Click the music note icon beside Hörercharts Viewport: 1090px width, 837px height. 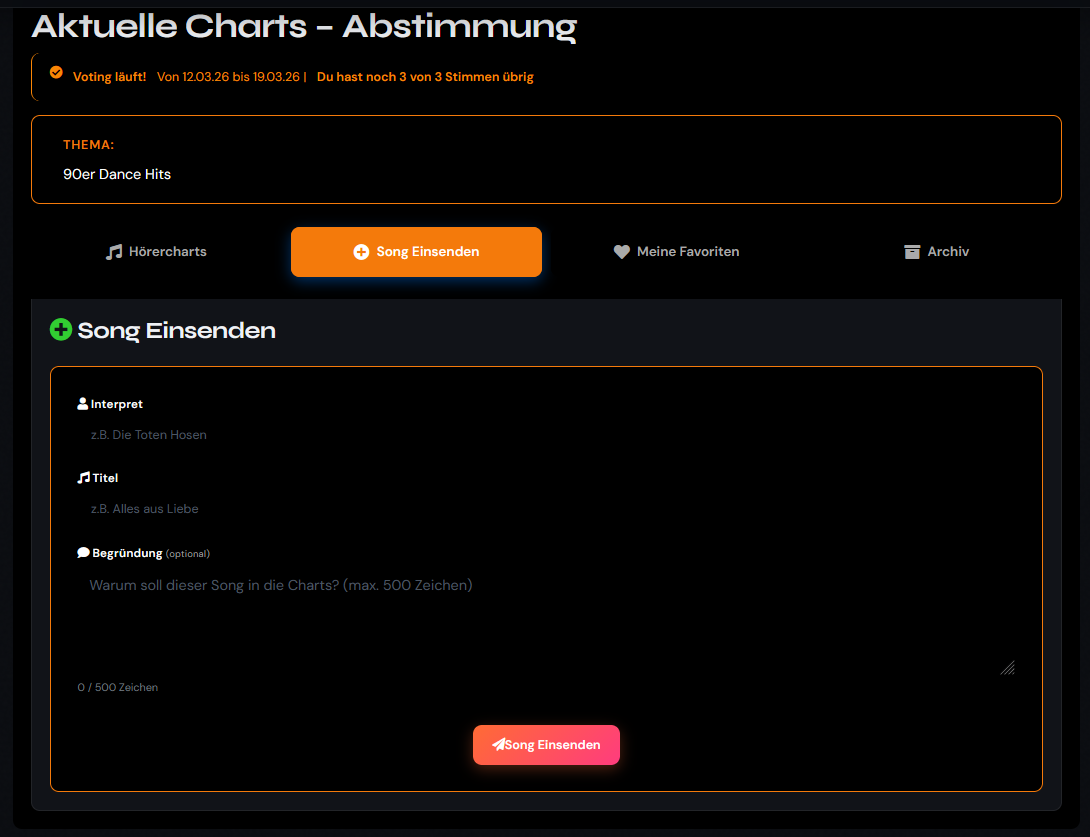pyautogui.click(x=114, y=252)
